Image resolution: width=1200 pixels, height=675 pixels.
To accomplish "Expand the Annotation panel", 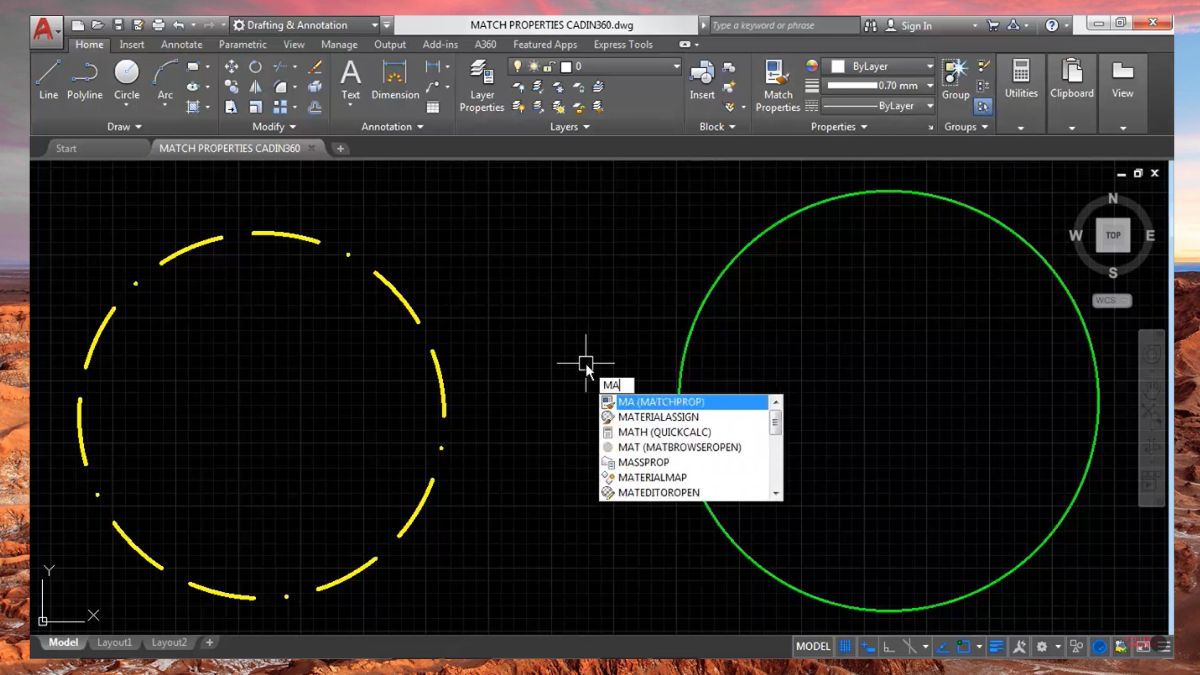I will [393, 127].
